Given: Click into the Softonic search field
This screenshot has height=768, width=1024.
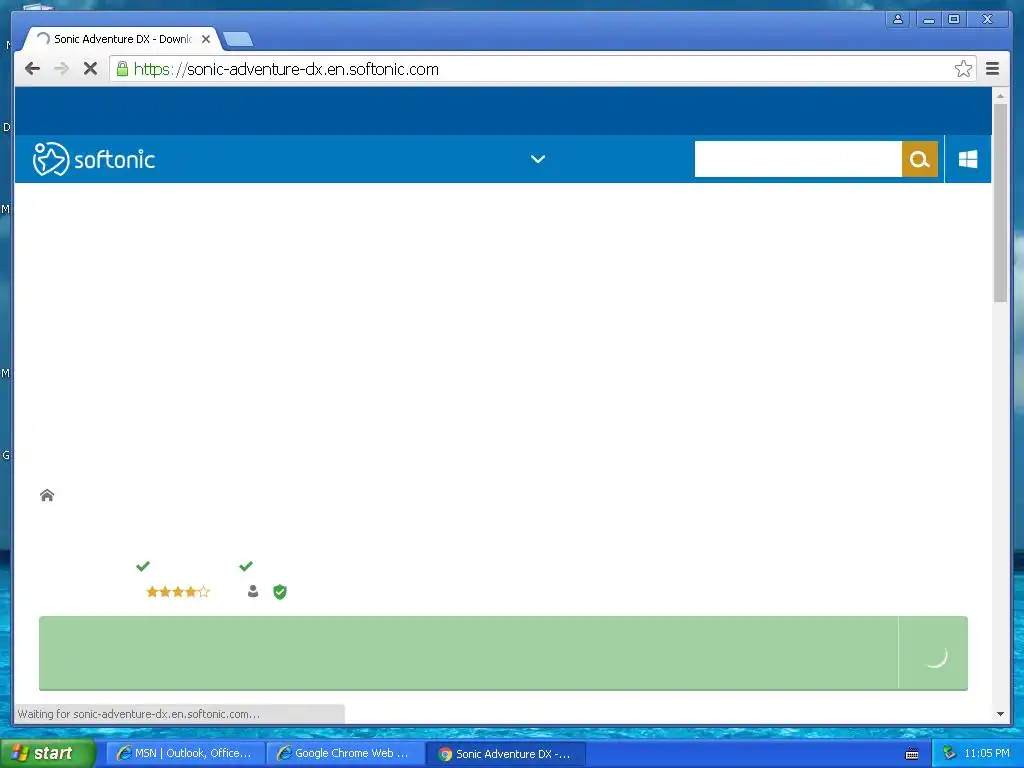Looking at the screenshot, I should tap(798, 159).
